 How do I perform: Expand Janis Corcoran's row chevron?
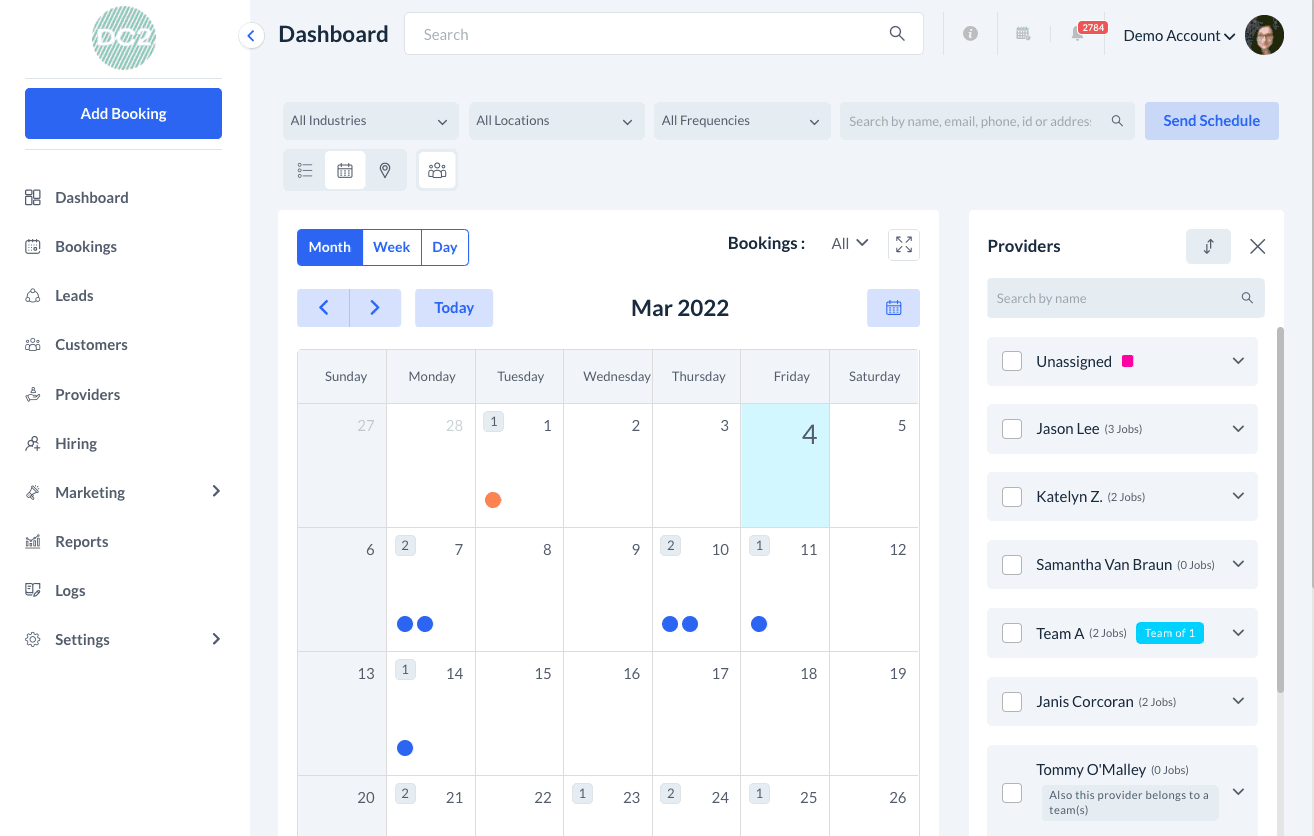[x=1238, y=701]
